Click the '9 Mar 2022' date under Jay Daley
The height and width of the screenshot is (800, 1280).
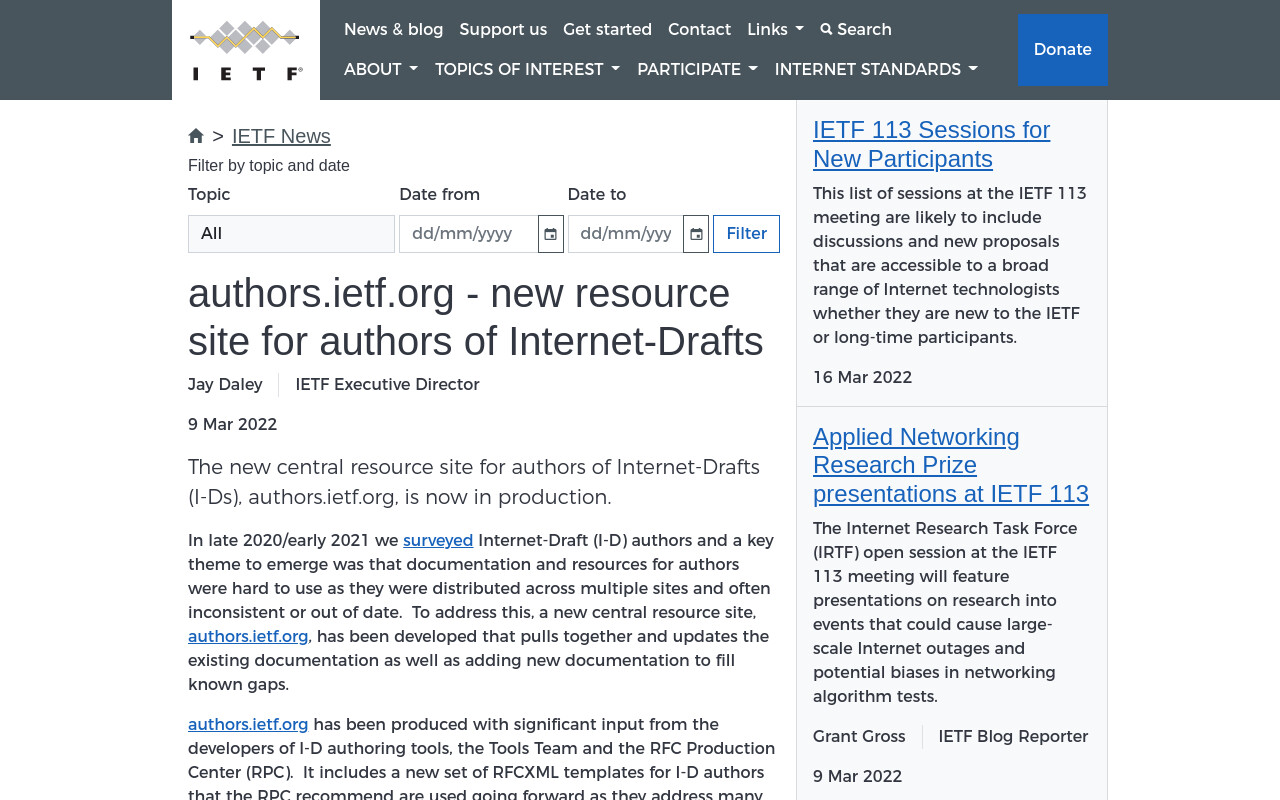[232, 425]
